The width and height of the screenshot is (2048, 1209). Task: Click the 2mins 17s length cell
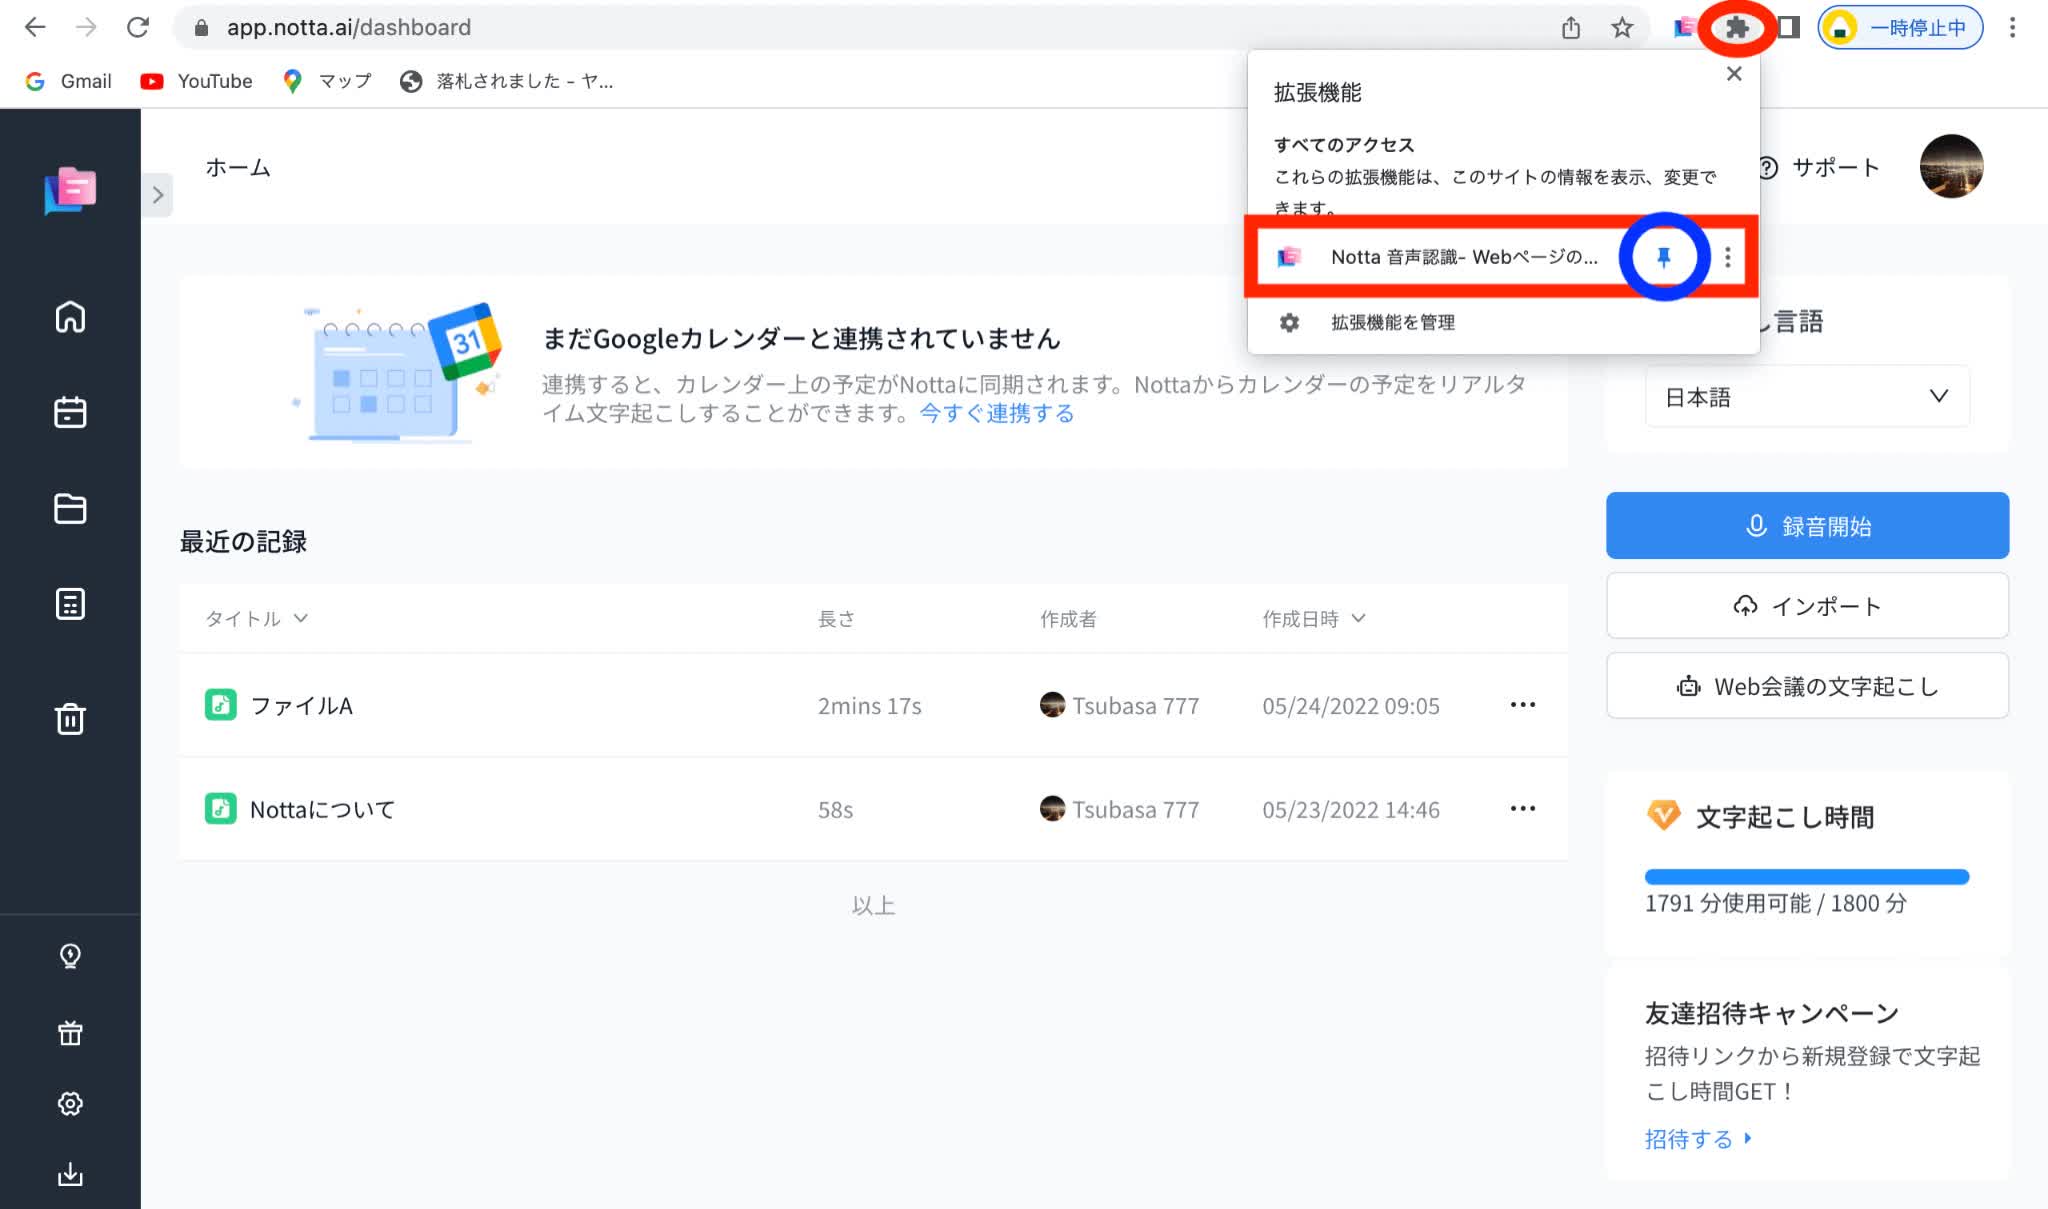coord(869,705)
